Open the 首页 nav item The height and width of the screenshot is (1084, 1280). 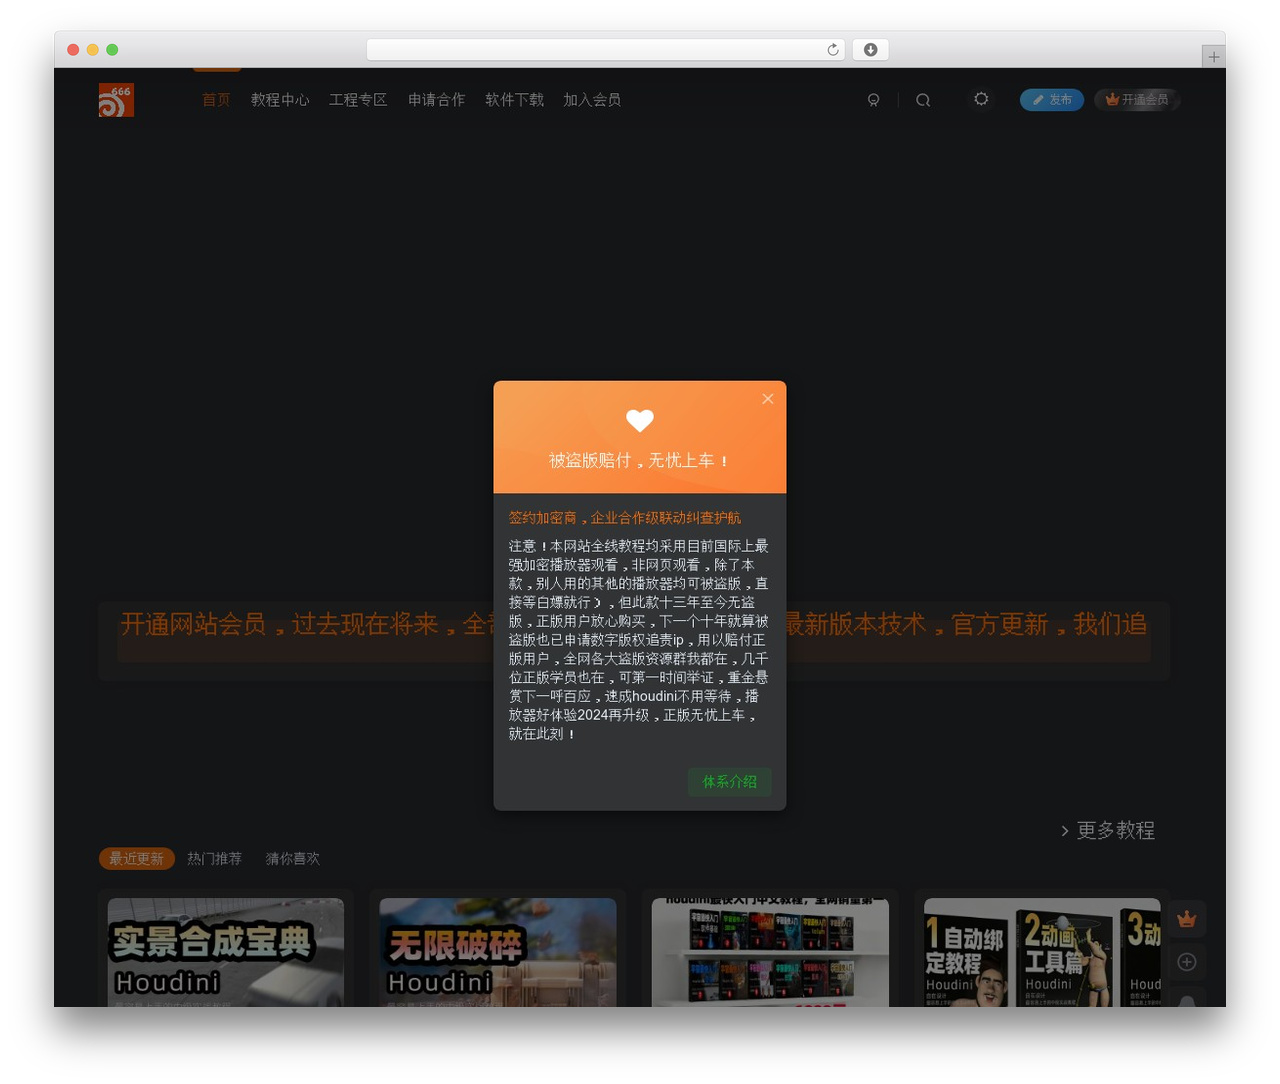click(x=216, y=100)
